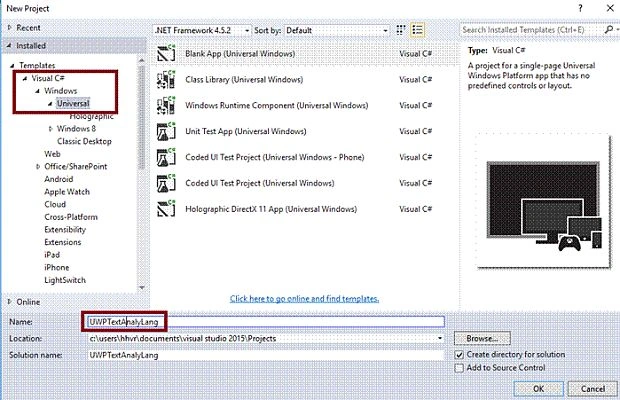Viewport: 620px width, 400px height.
Task: Select the Cloud template category
Action: tap(55, 204)
